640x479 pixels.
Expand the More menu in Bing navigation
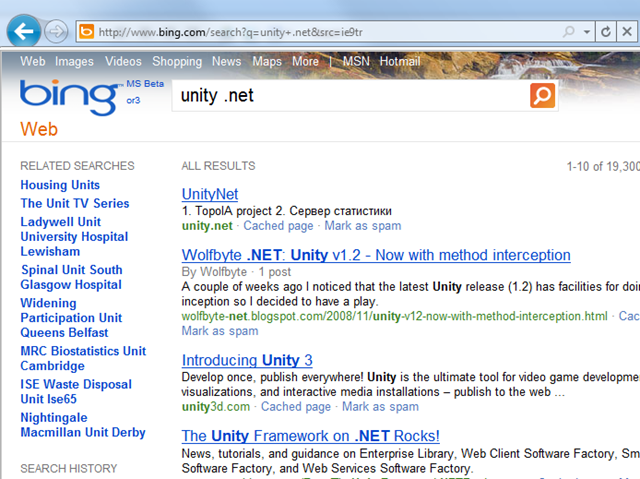305,61
